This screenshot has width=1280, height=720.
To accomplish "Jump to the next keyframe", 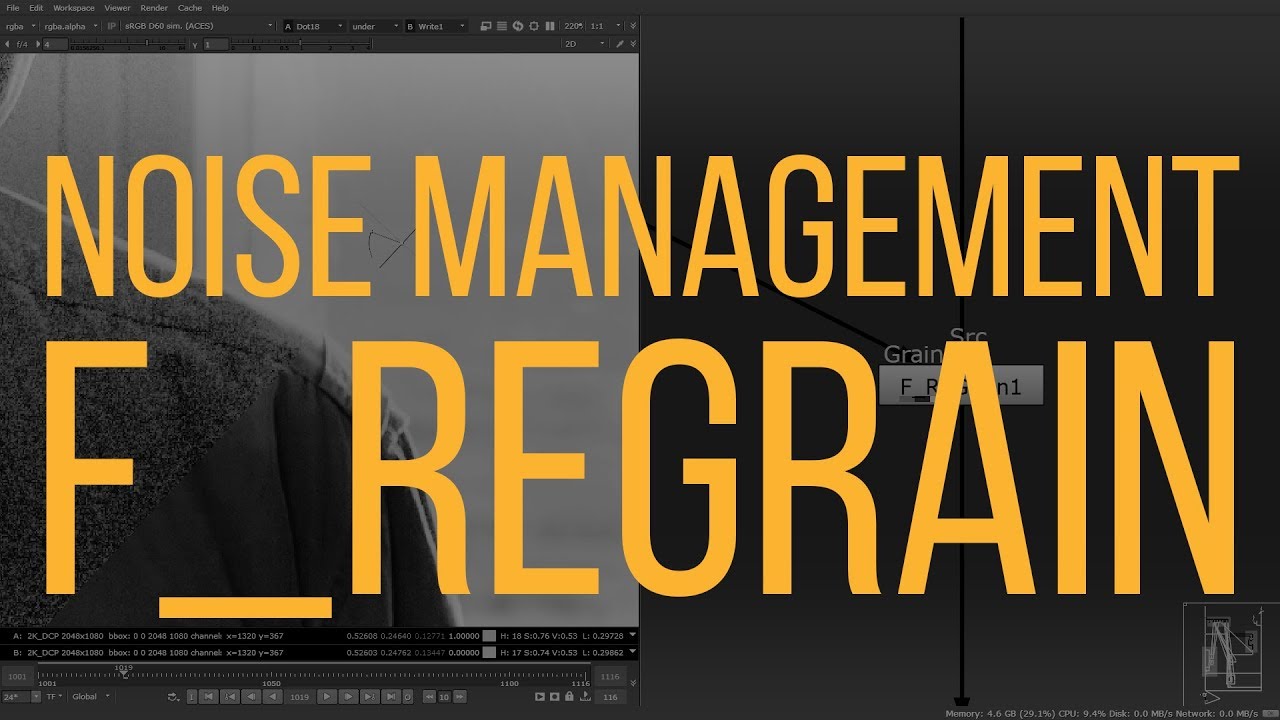I will point(370,696).
